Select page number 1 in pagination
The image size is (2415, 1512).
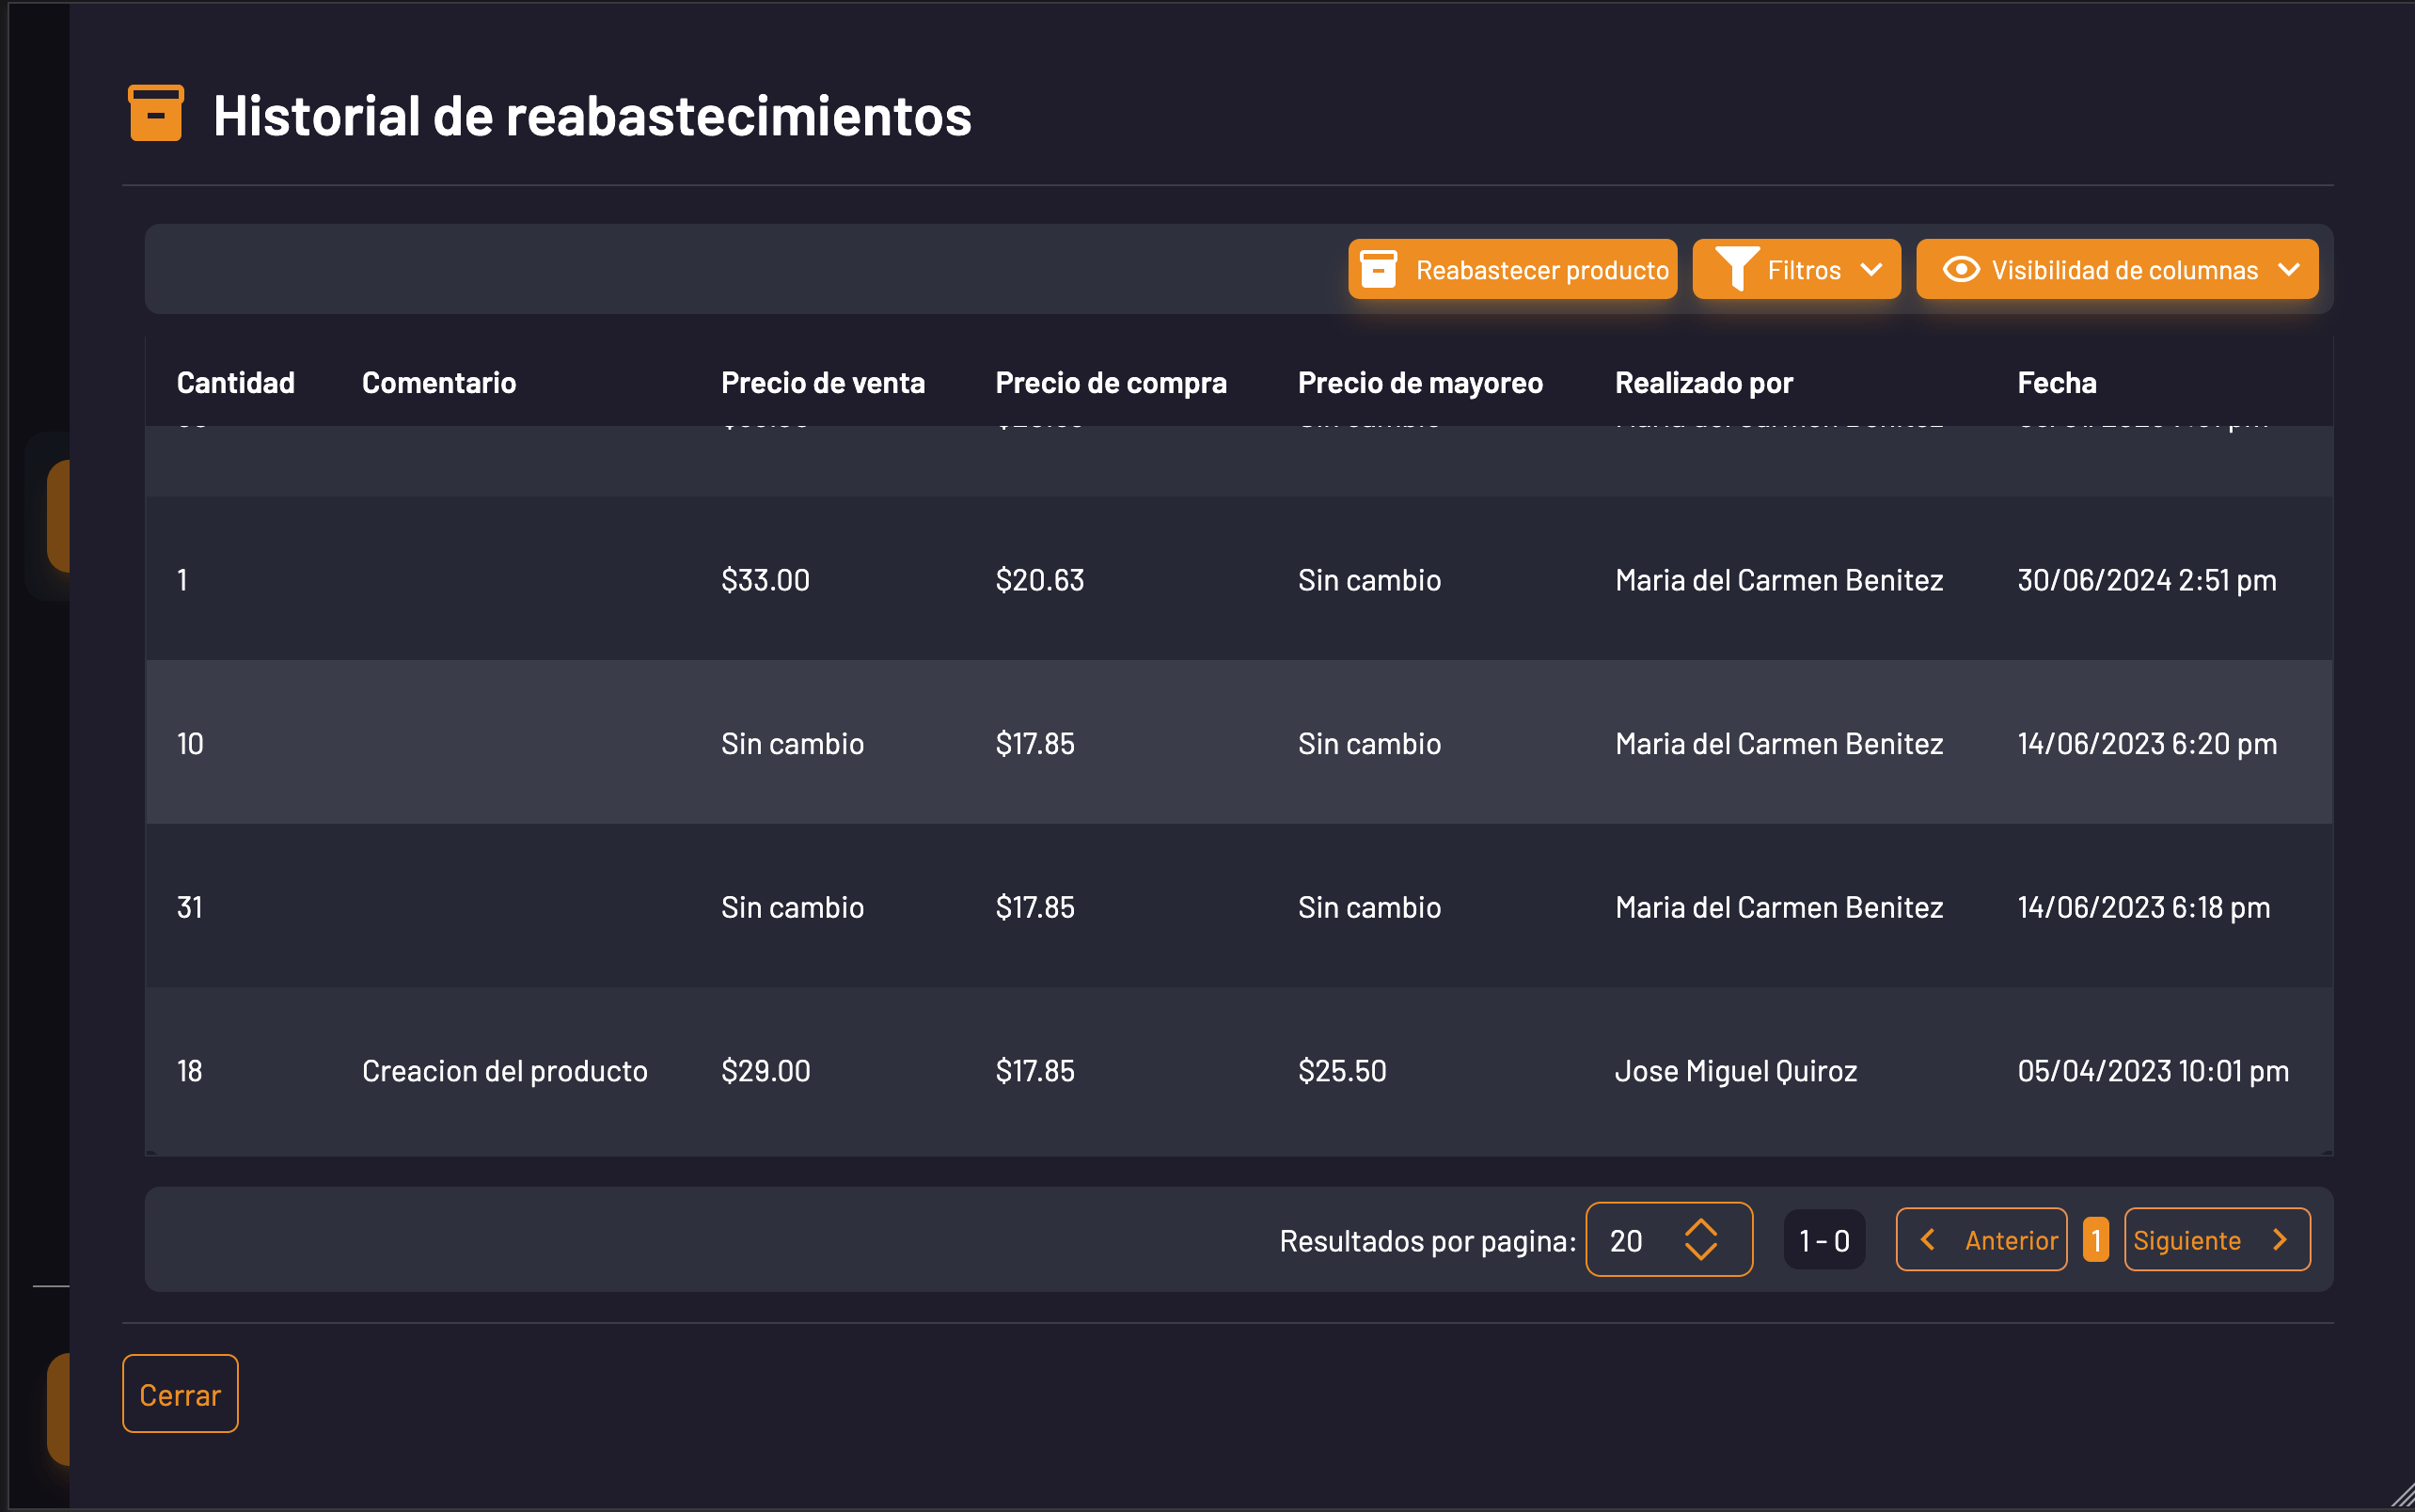point(2096,1239)
